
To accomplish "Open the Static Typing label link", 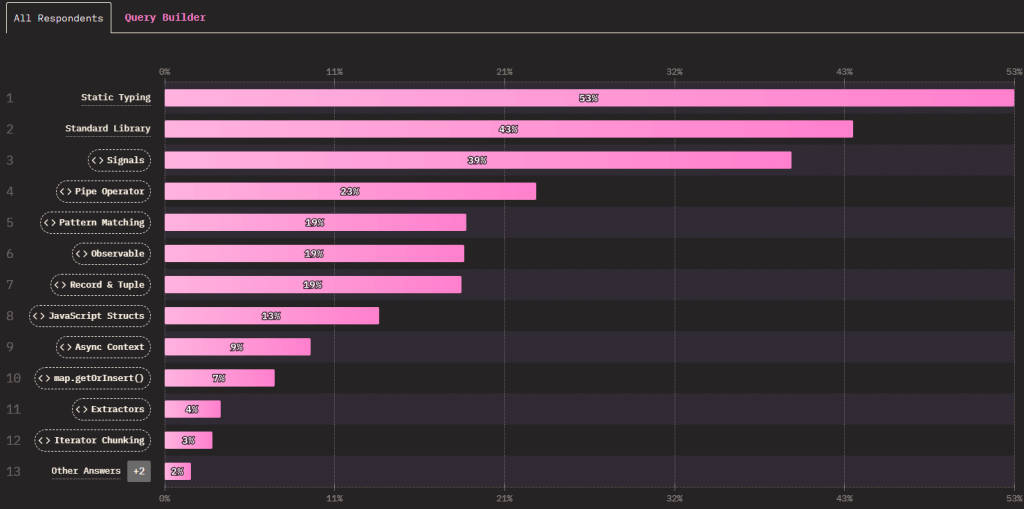I will (116, 98).
